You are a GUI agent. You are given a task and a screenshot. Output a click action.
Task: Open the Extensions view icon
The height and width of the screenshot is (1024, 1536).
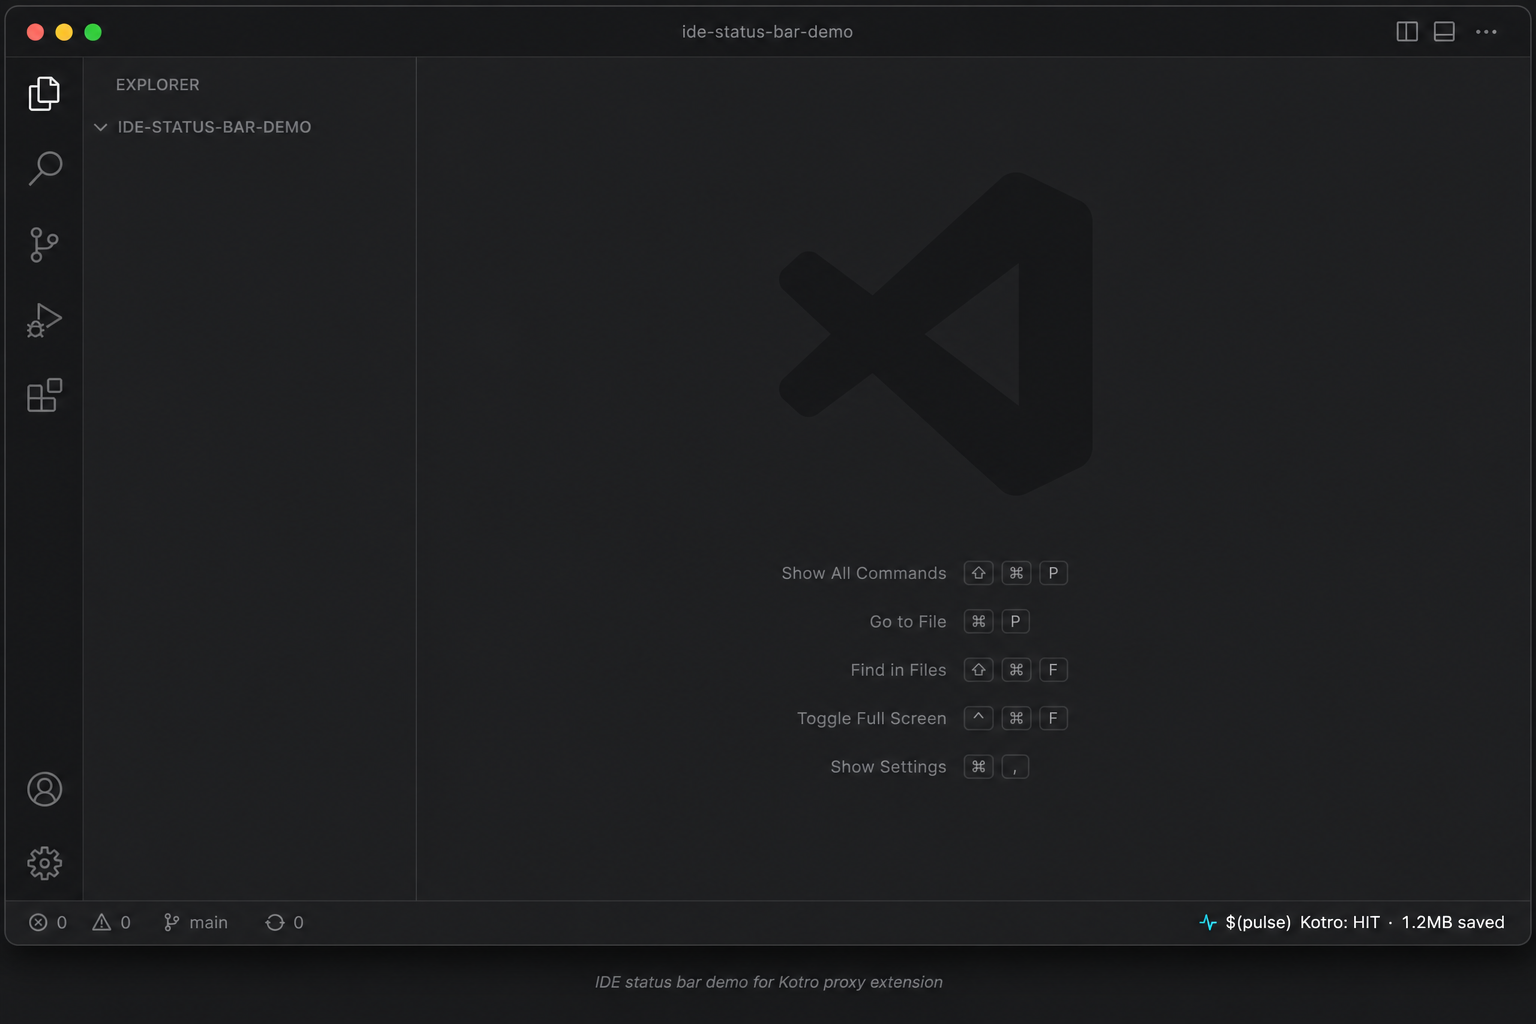pyautogui.click(x=44, y=395)
